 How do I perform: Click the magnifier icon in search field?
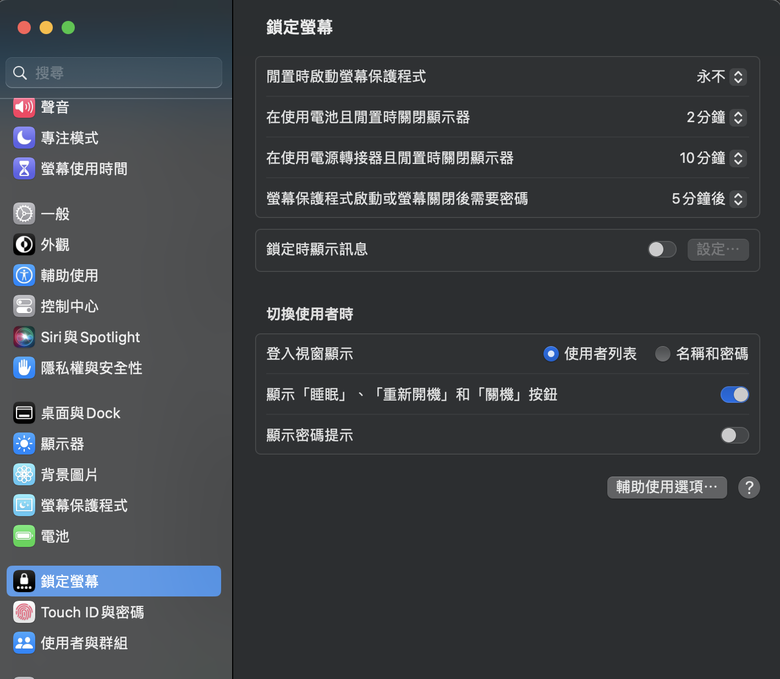pos(20,73)
